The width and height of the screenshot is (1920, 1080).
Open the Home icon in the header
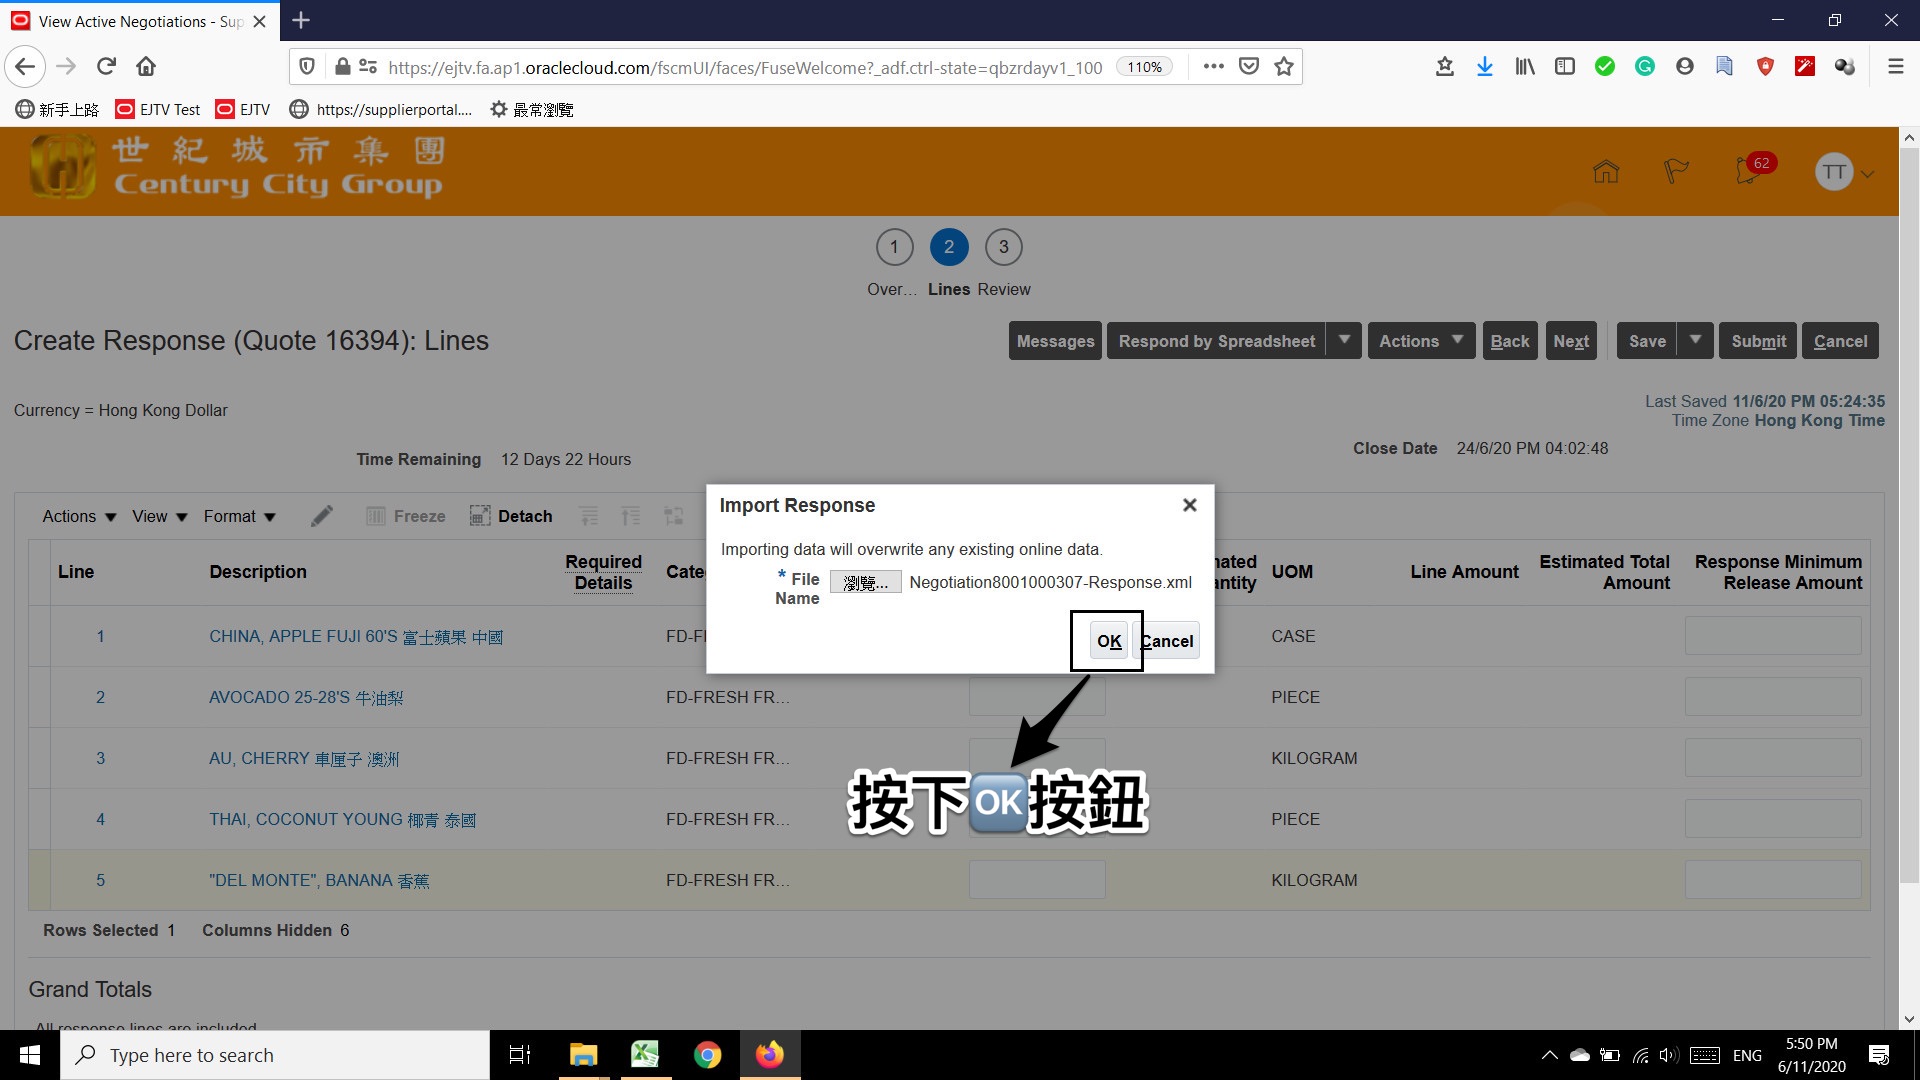[1606, 172]
